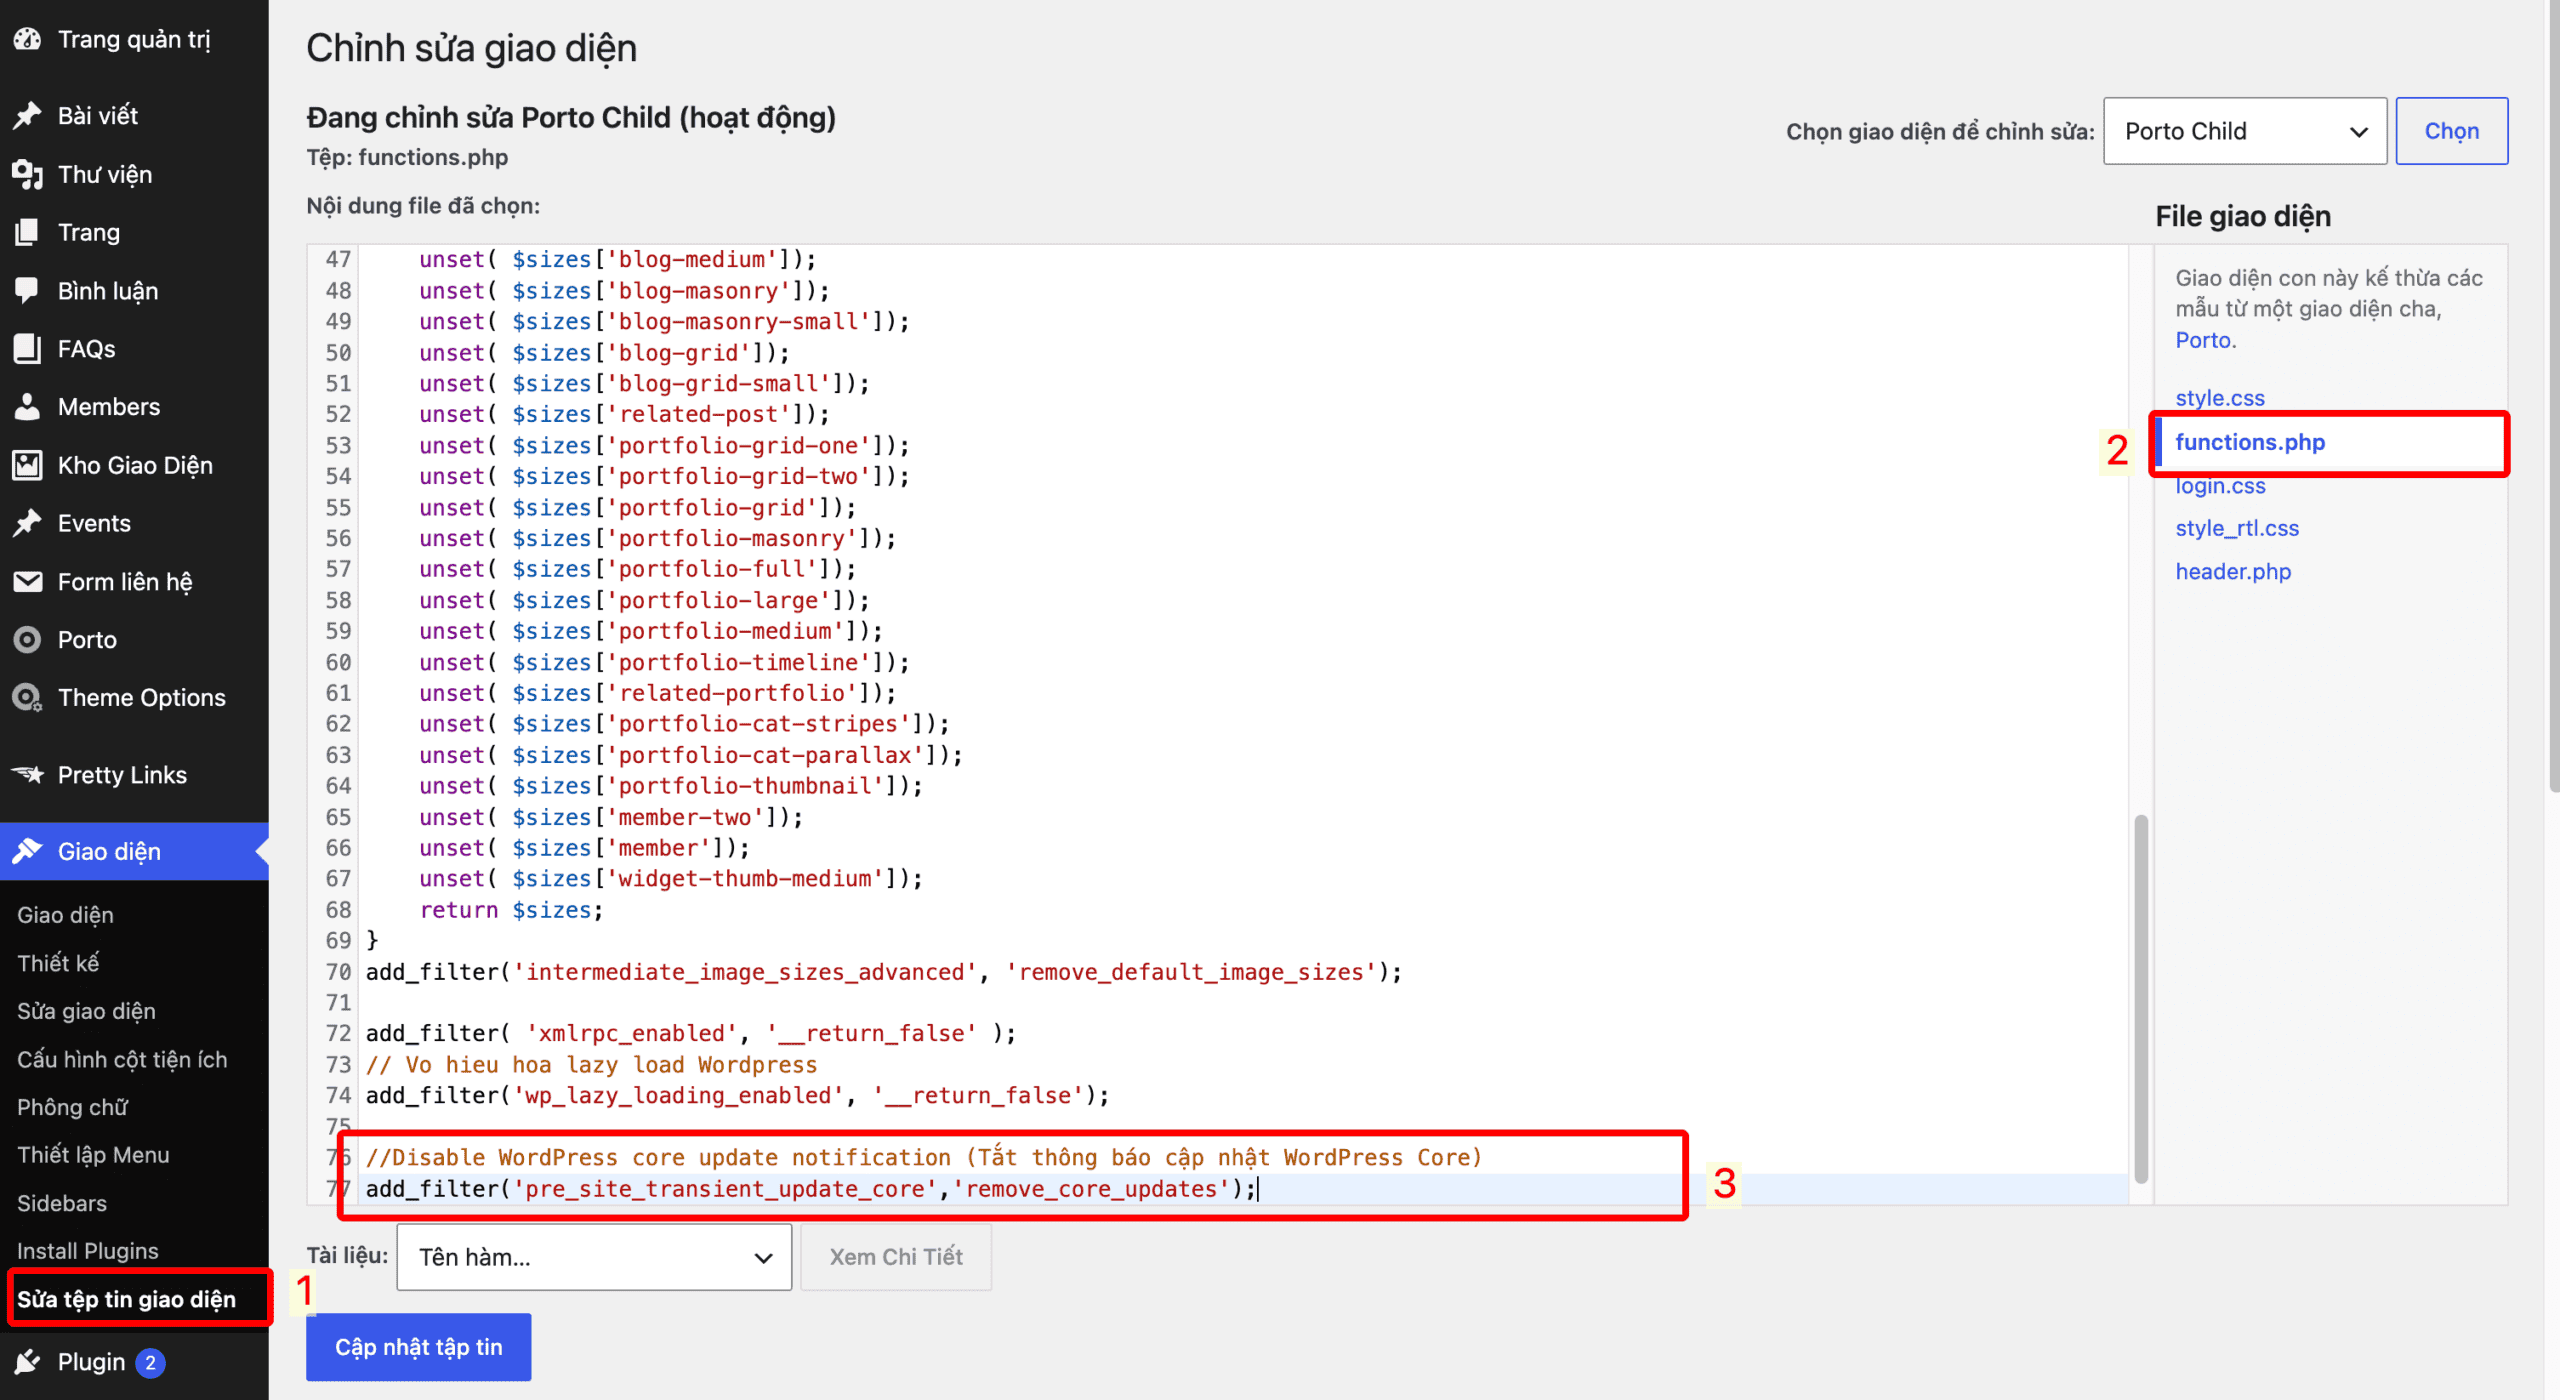2560x1400 pixels.
Task: Click the Thư viện media icon
Action: [x=27, y=174]
